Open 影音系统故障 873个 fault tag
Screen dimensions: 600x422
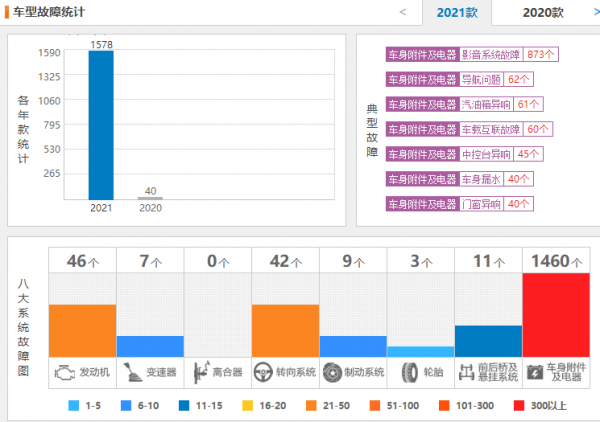[x=472, y=54]
